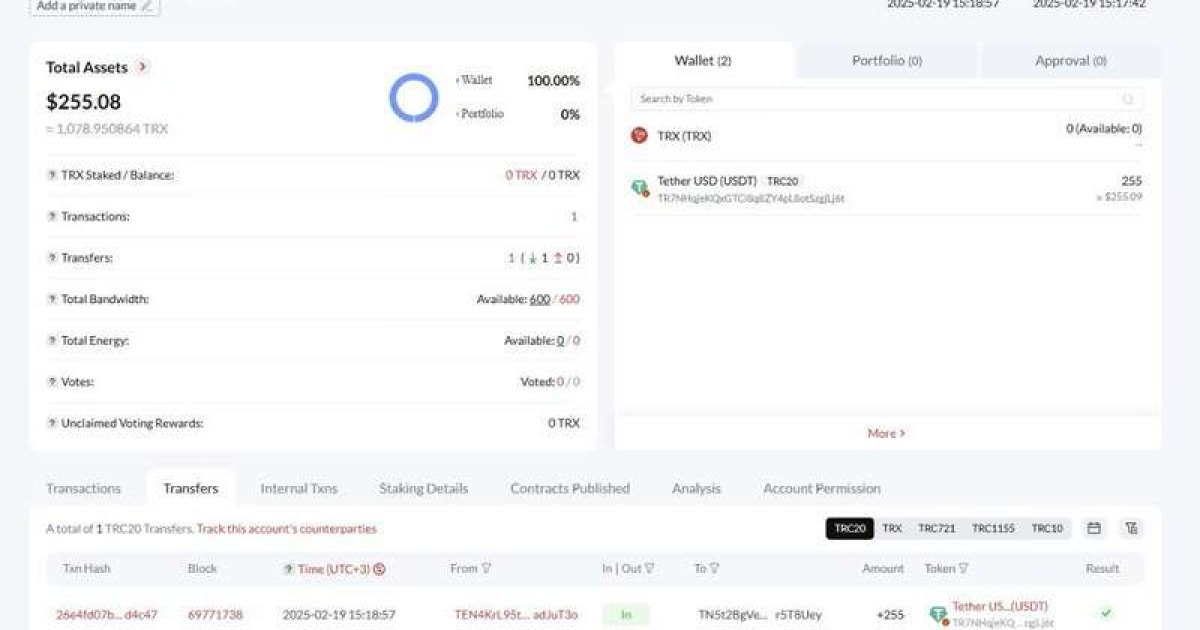Open the Transactions tab
The image size is (1200, 630).
pyautogui.click(x=83, y=488)
